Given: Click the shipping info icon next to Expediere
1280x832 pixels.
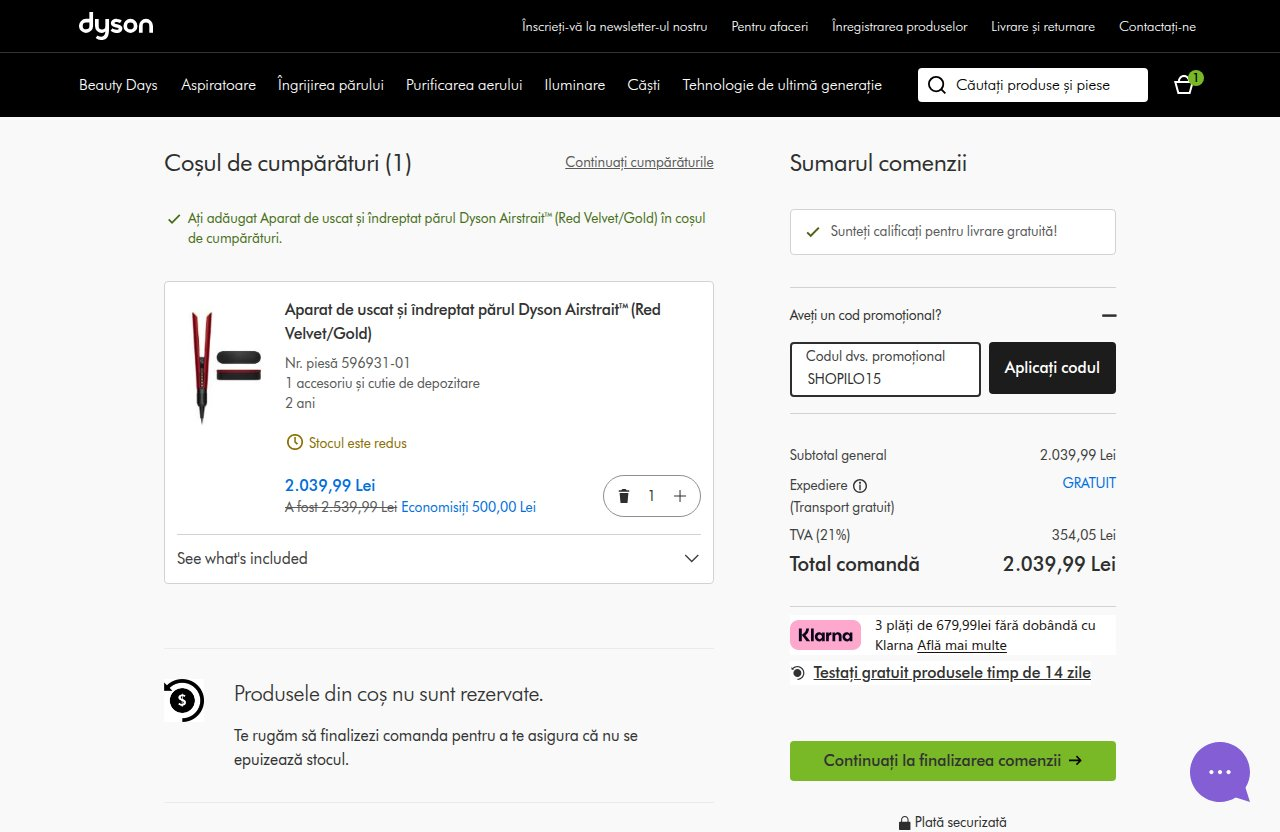Looking at the screenshot, I should point(860,486).
